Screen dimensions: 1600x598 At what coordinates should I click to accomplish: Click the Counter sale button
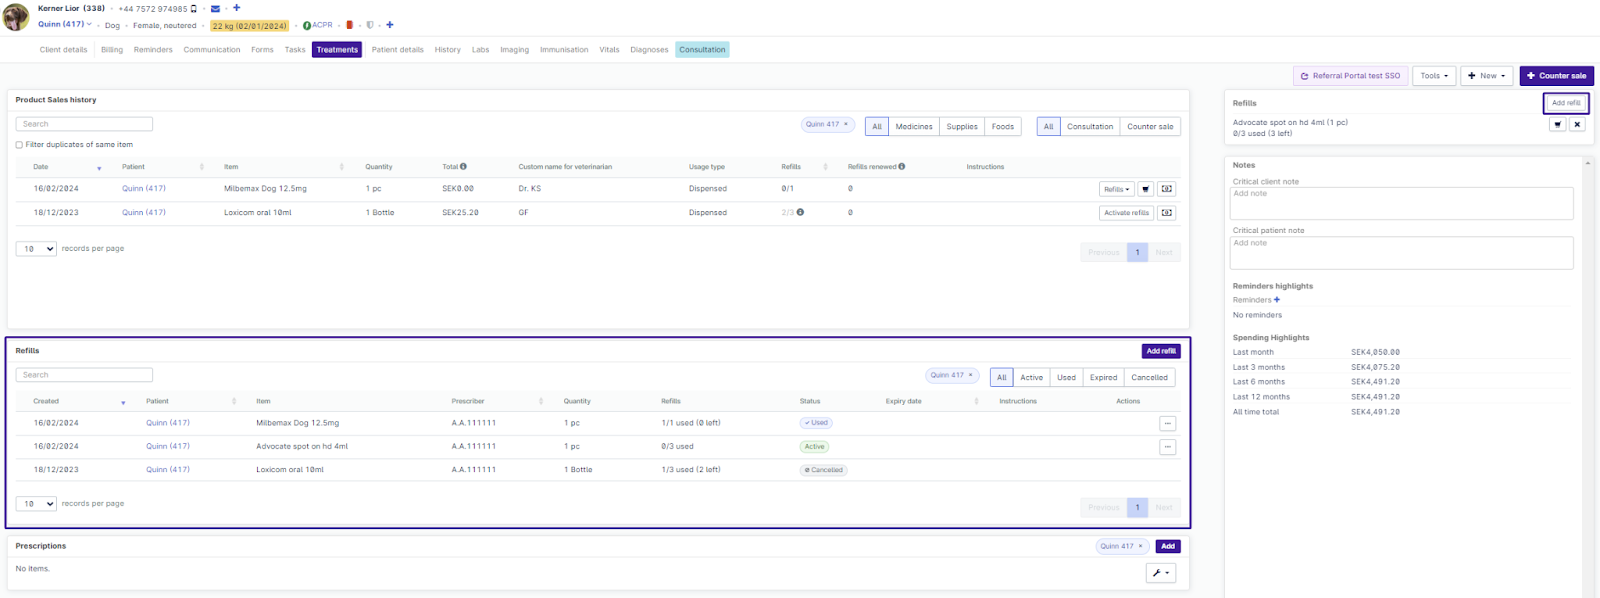(x=1556, y=76)
